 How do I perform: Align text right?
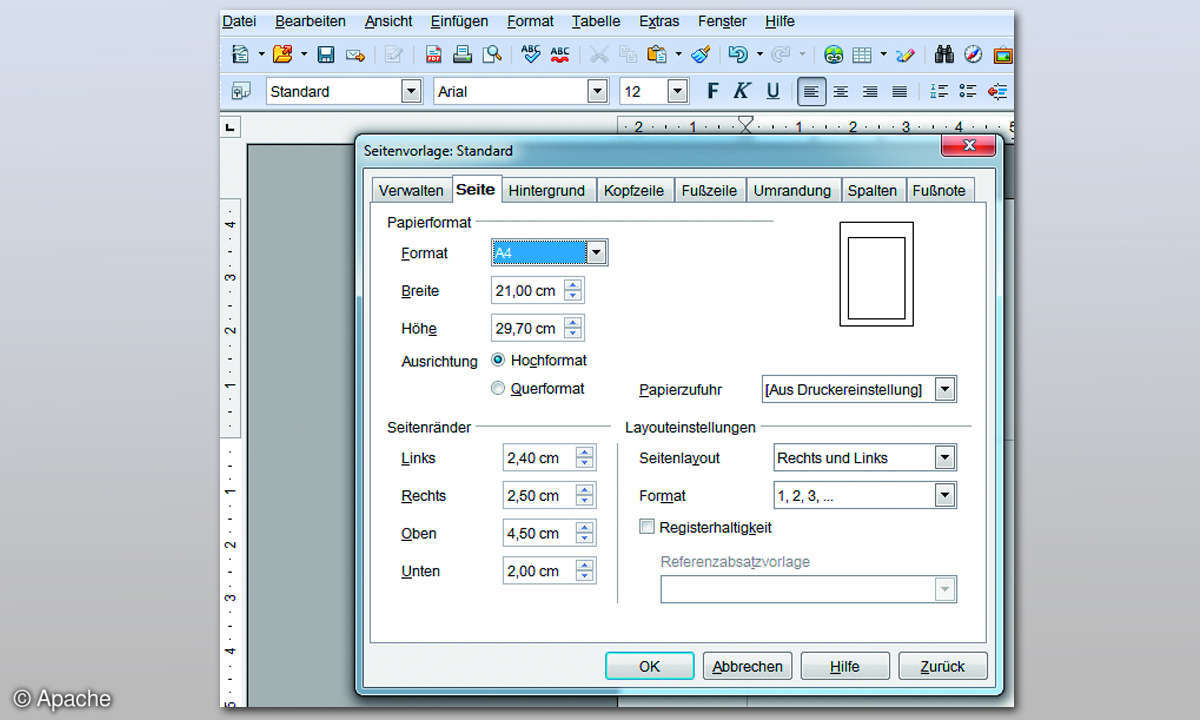[x=870, y=91]
